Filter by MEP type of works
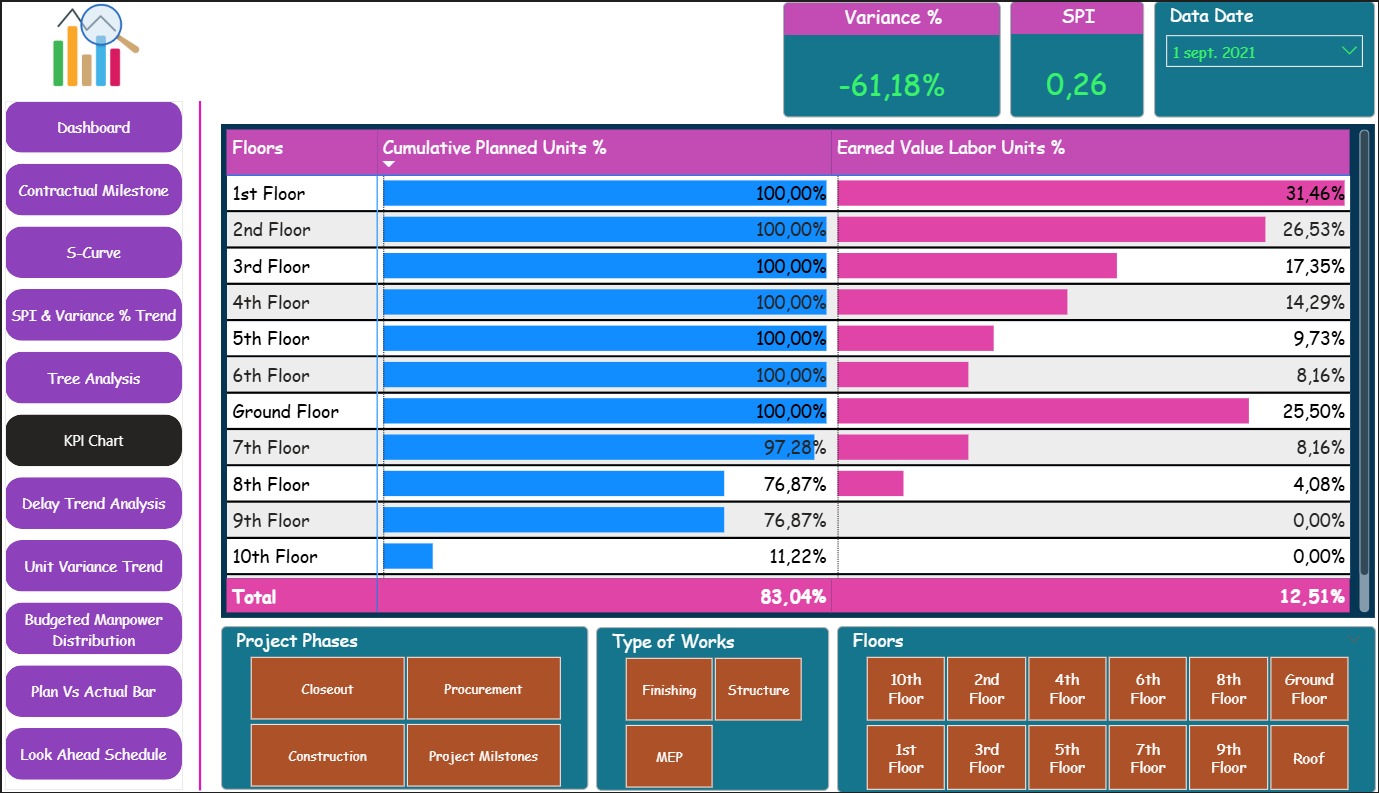The image size is (1379, 793). (669, 757)
